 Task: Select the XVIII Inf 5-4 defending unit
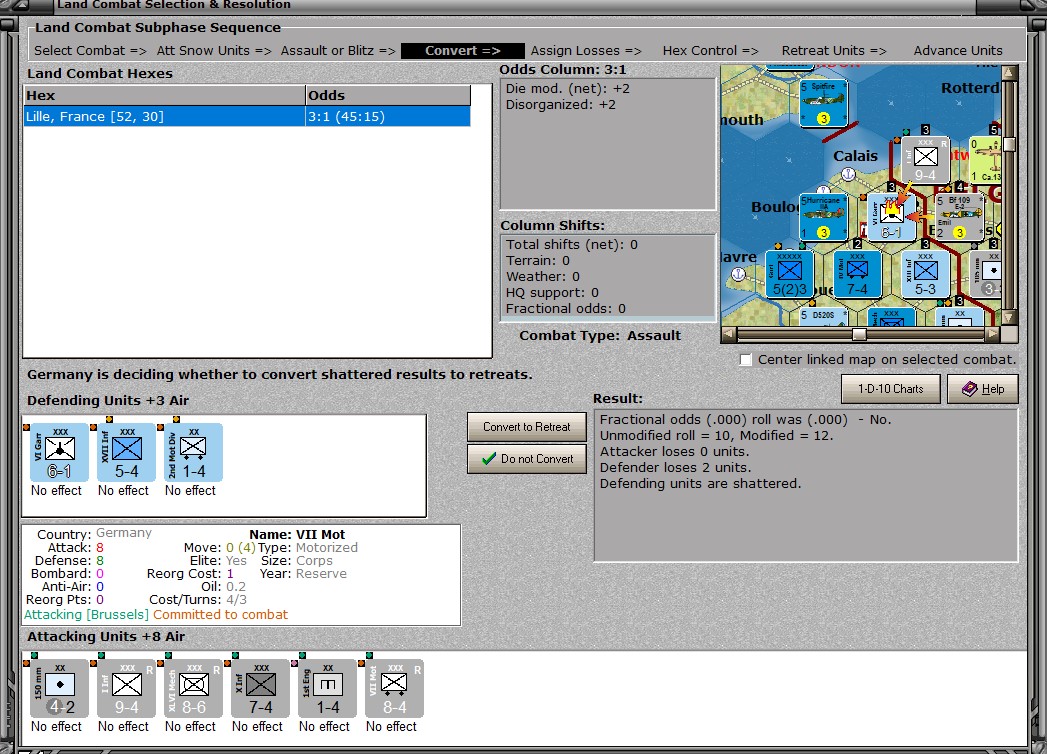tap(126, 452)
